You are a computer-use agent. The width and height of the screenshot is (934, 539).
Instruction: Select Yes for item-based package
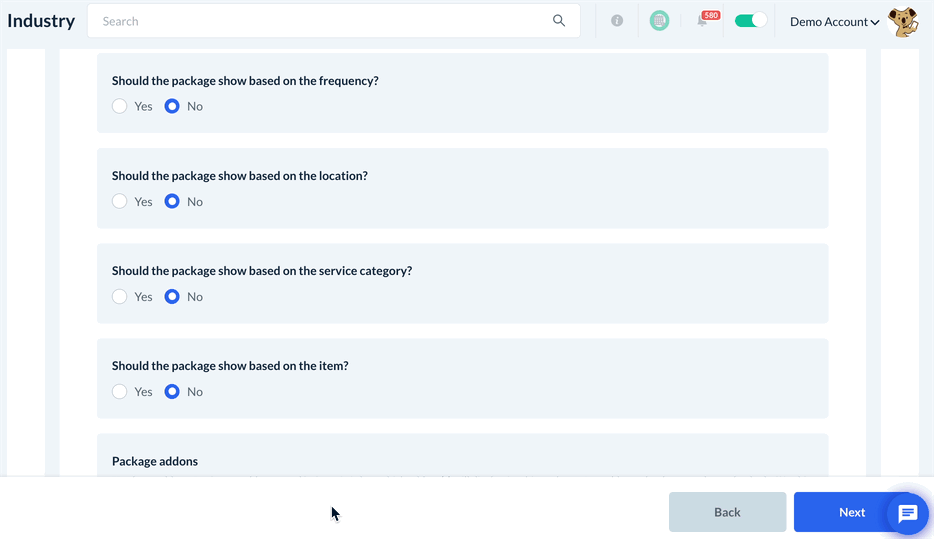tap(120, 392)
